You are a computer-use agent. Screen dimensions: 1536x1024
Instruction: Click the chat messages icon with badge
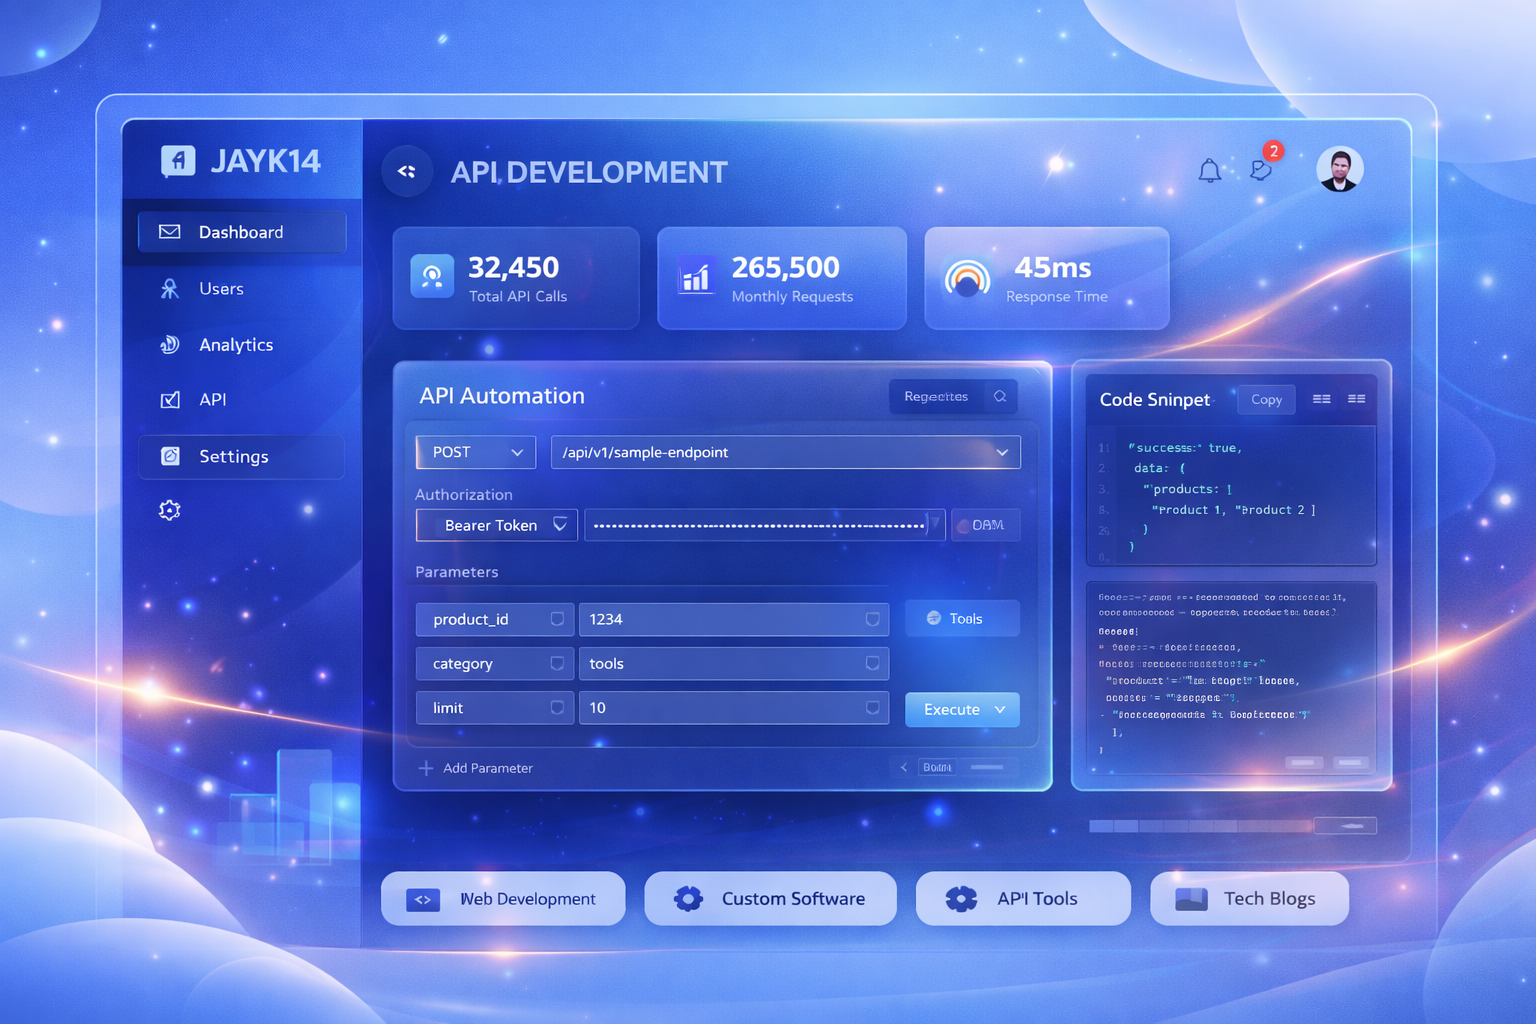click(x=1261, y=171)
